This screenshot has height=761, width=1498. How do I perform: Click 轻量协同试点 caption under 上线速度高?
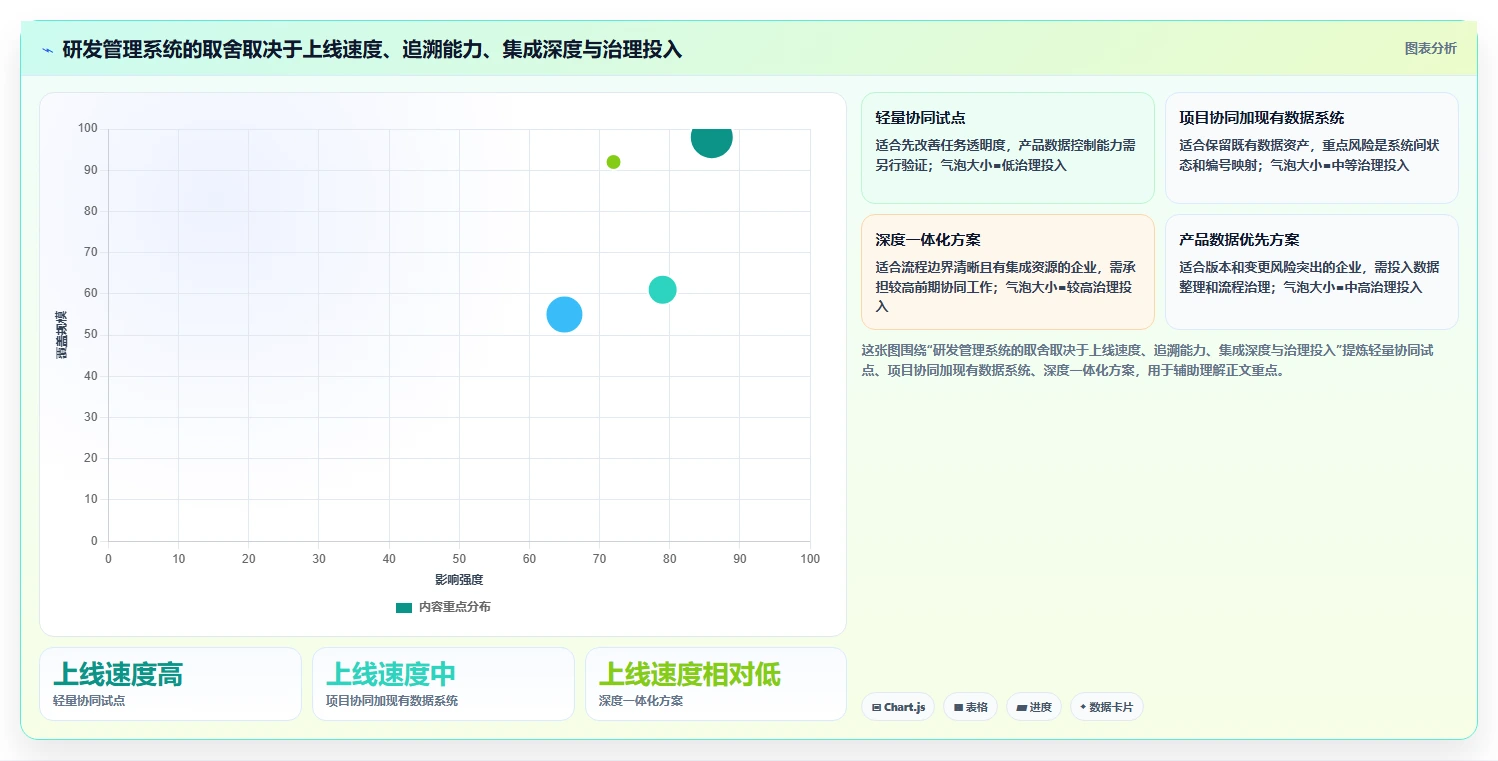(x=89, y=701)
